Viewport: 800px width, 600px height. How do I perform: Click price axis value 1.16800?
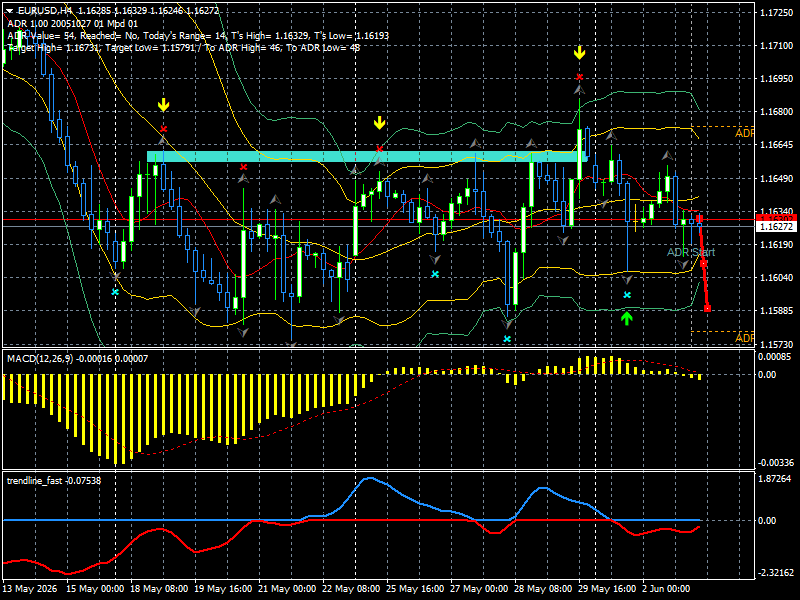(x=777, y=112)
